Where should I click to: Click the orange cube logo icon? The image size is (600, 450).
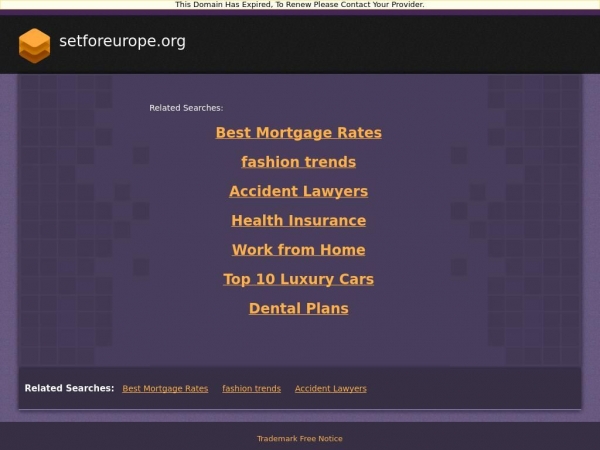coord(34,45)
